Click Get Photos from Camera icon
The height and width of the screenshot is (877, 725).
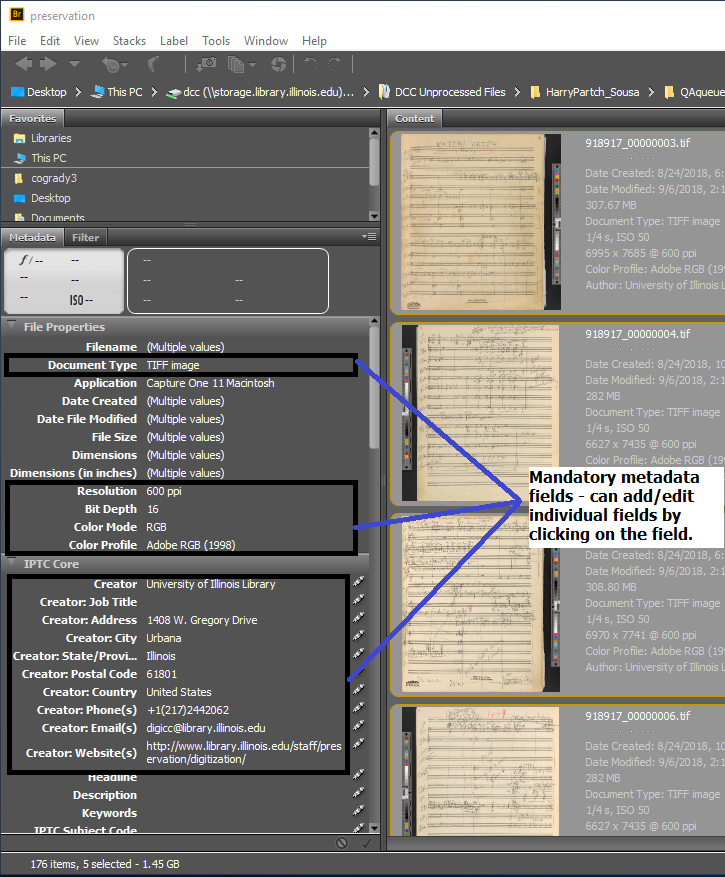point(206,65)
